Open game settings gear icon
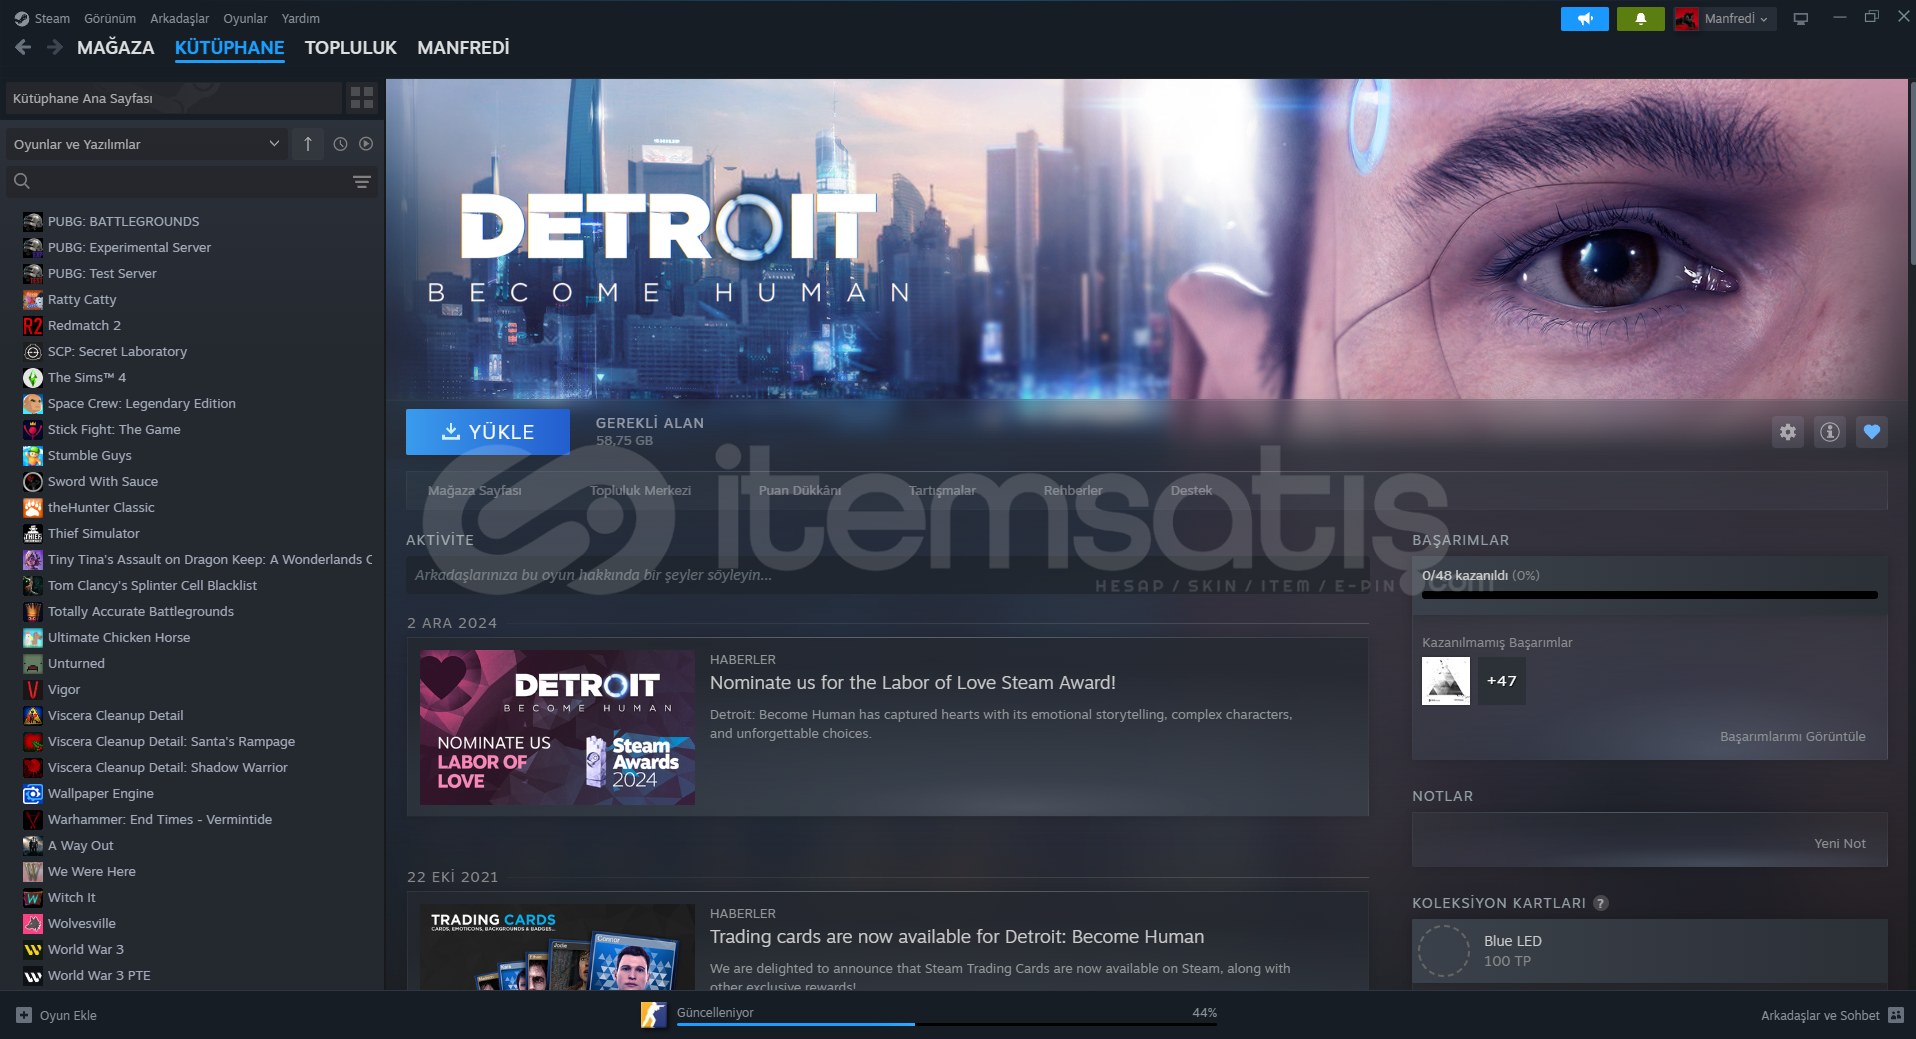Screen dimensions: 1916x1039 1787,432
